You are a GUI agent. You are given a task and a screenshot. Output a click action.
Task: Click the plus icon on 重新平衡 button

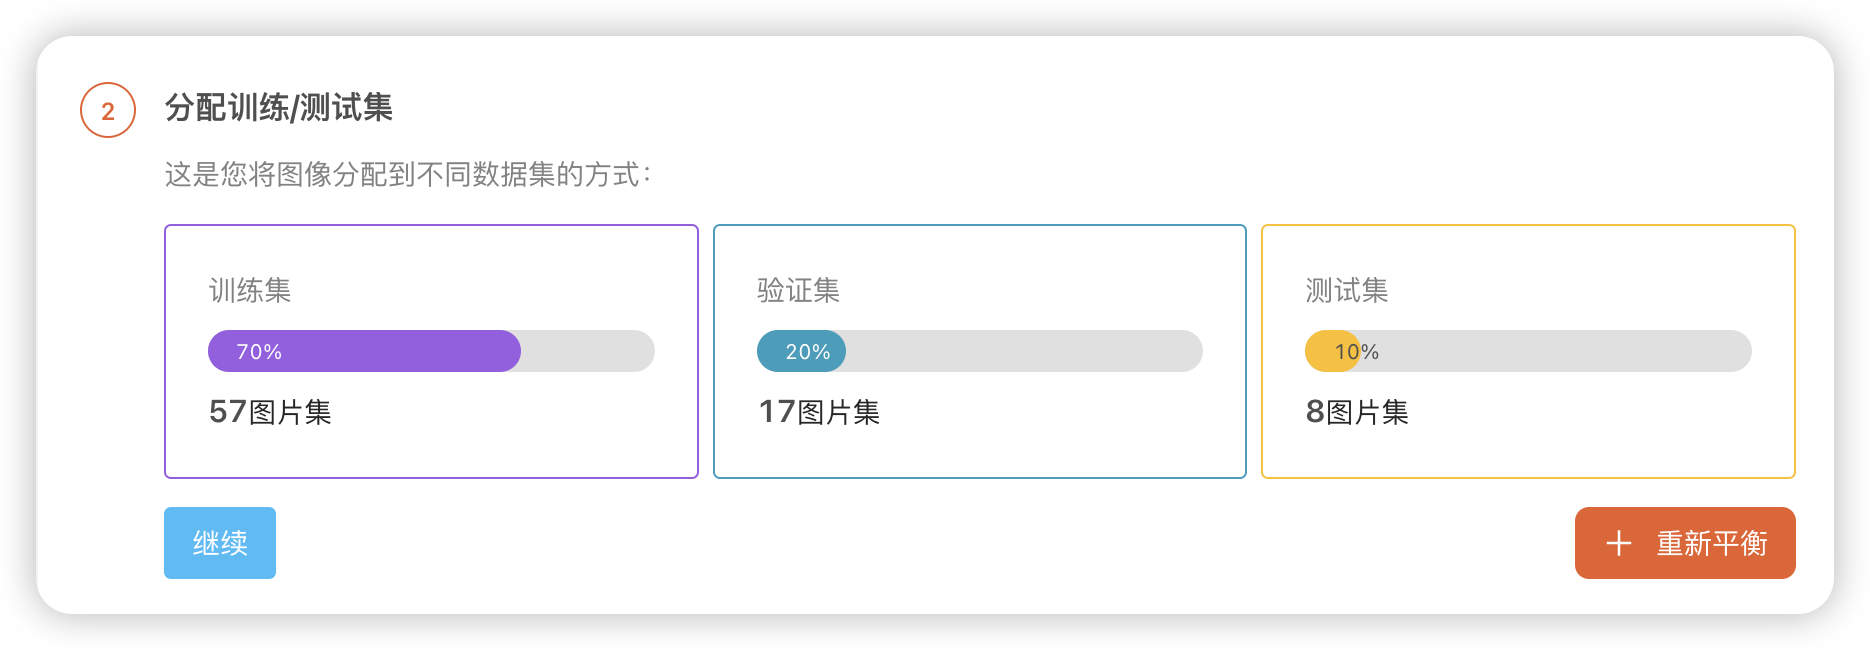(1619, 543)
